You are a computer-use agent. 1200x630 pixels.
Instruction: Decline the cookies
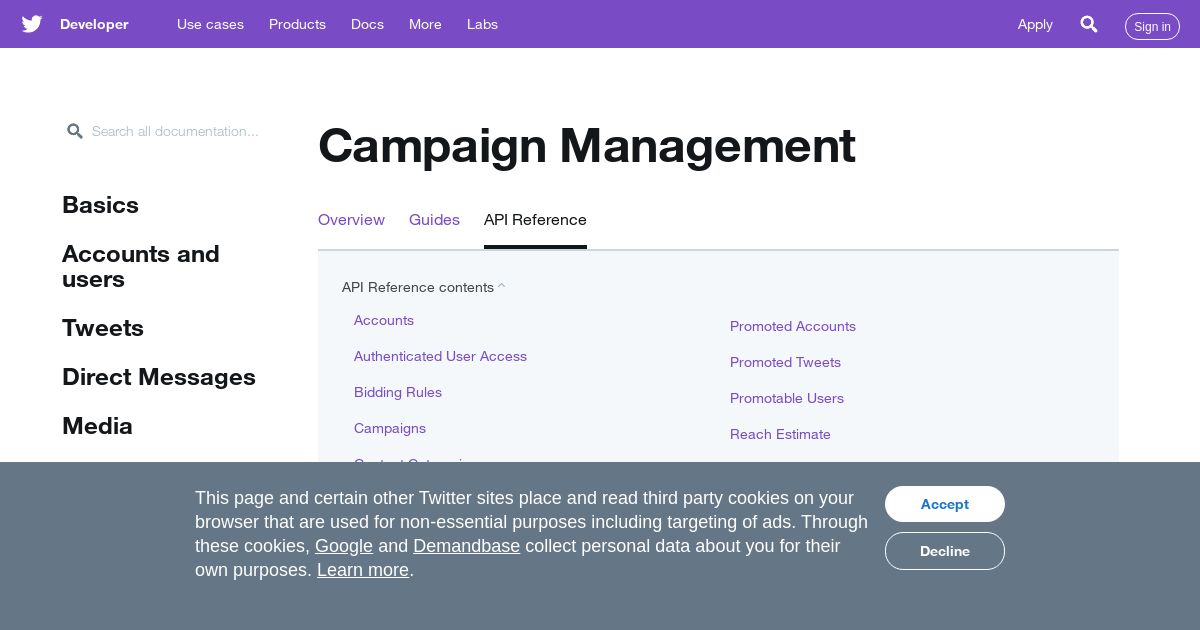pos(945,551)
